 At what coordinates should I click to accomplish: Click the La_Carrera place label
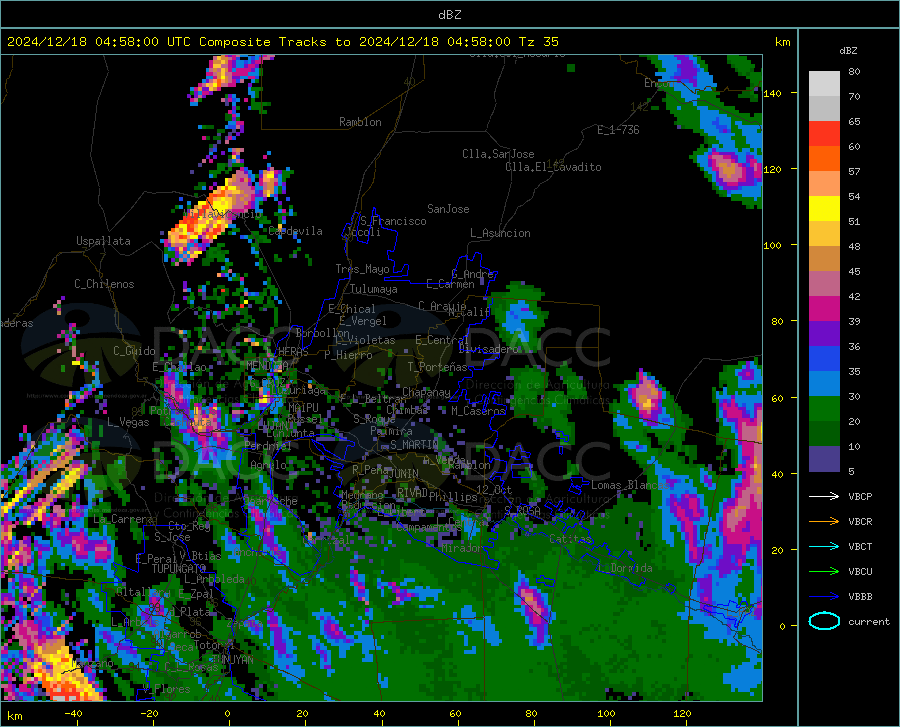123,519
